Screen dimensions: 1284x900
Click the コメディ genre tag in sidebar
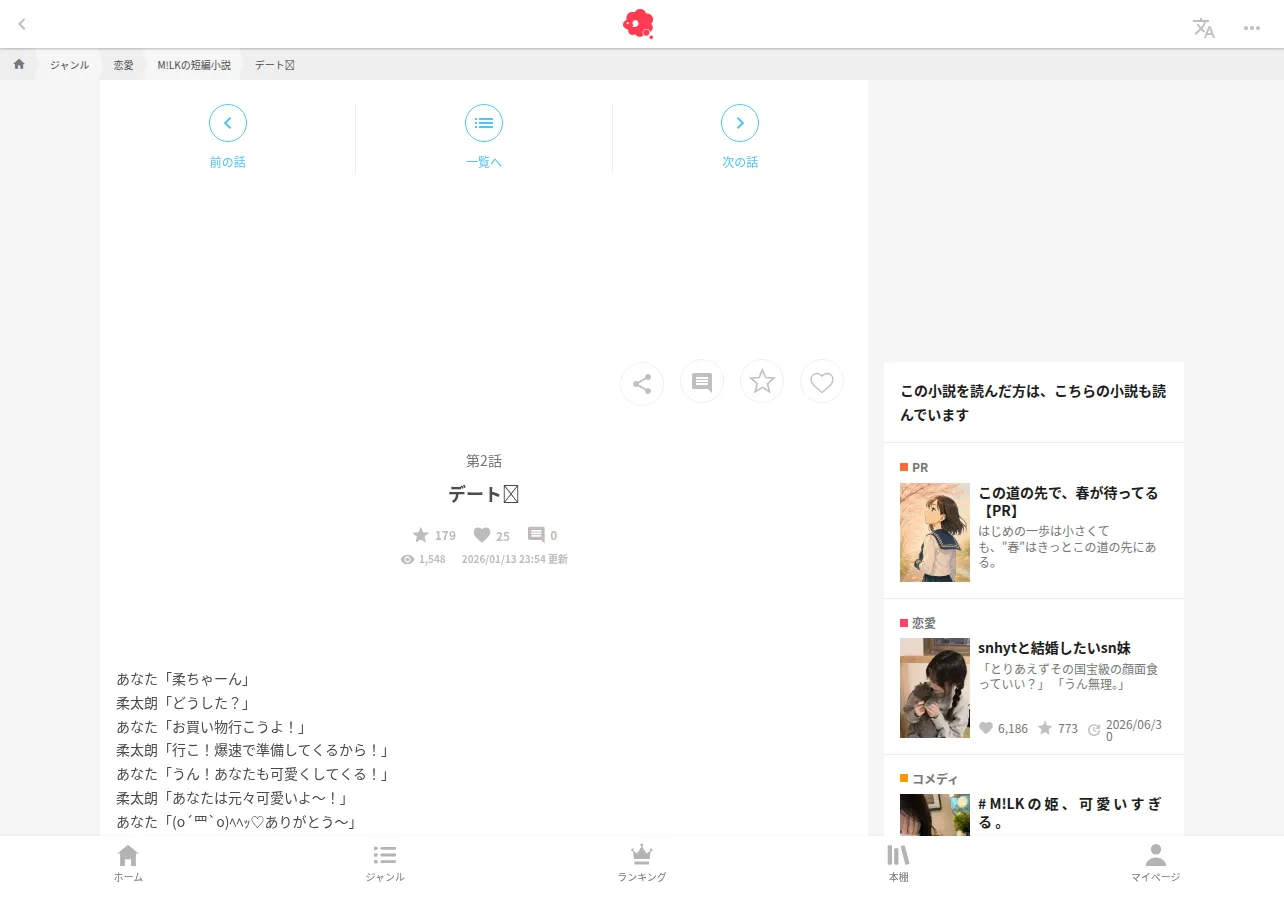[x=929, y=779]
